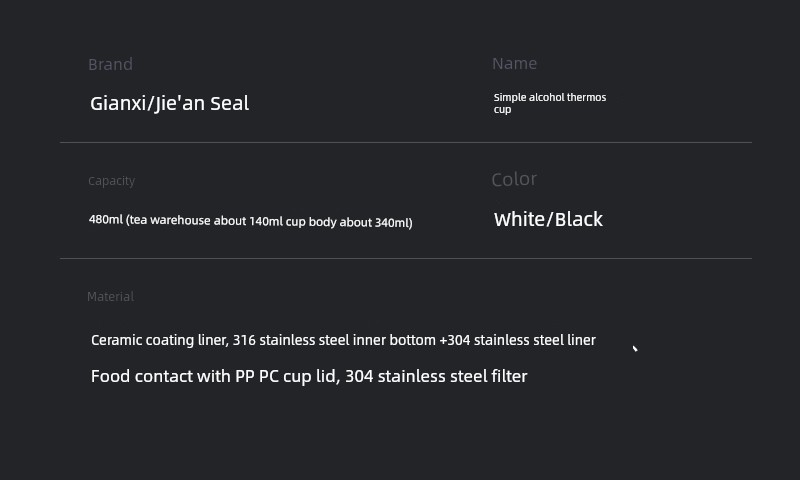Click the divider line below Brand section
The height and width of the screenshot is (480, 800).
pos(406,142)
